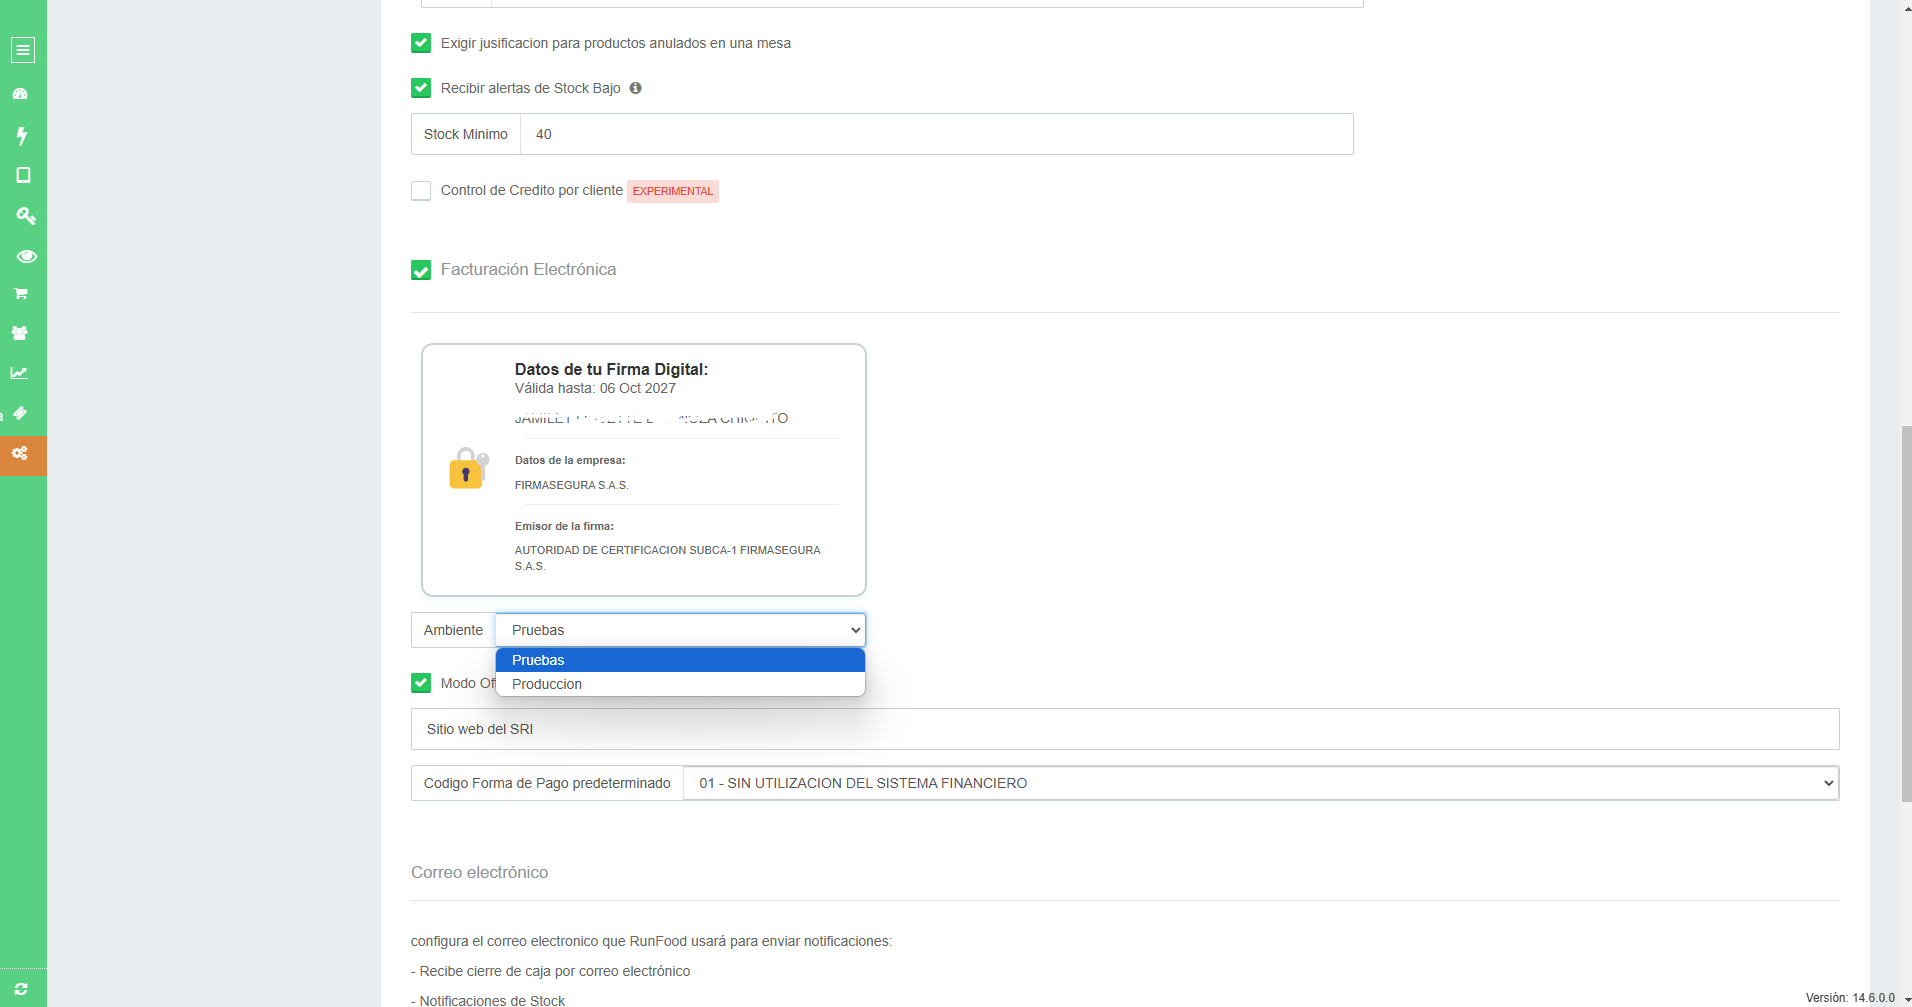Click the key icon in the sidebar
This screenshot has height=1007, width=1912.
point(25,215)
